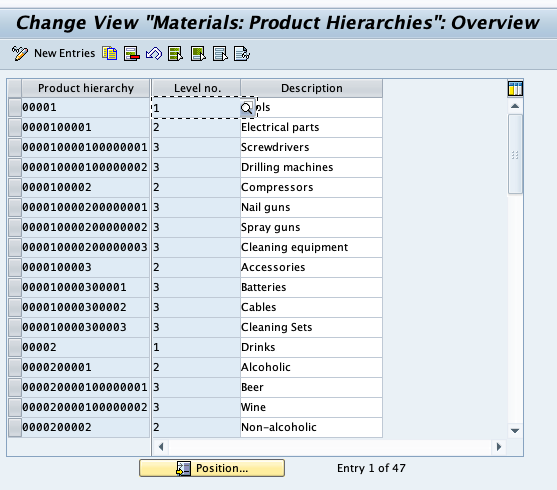The image size is (557, 490).
Task: Click the Product hierarchy column header
Action: click(86, 88)
